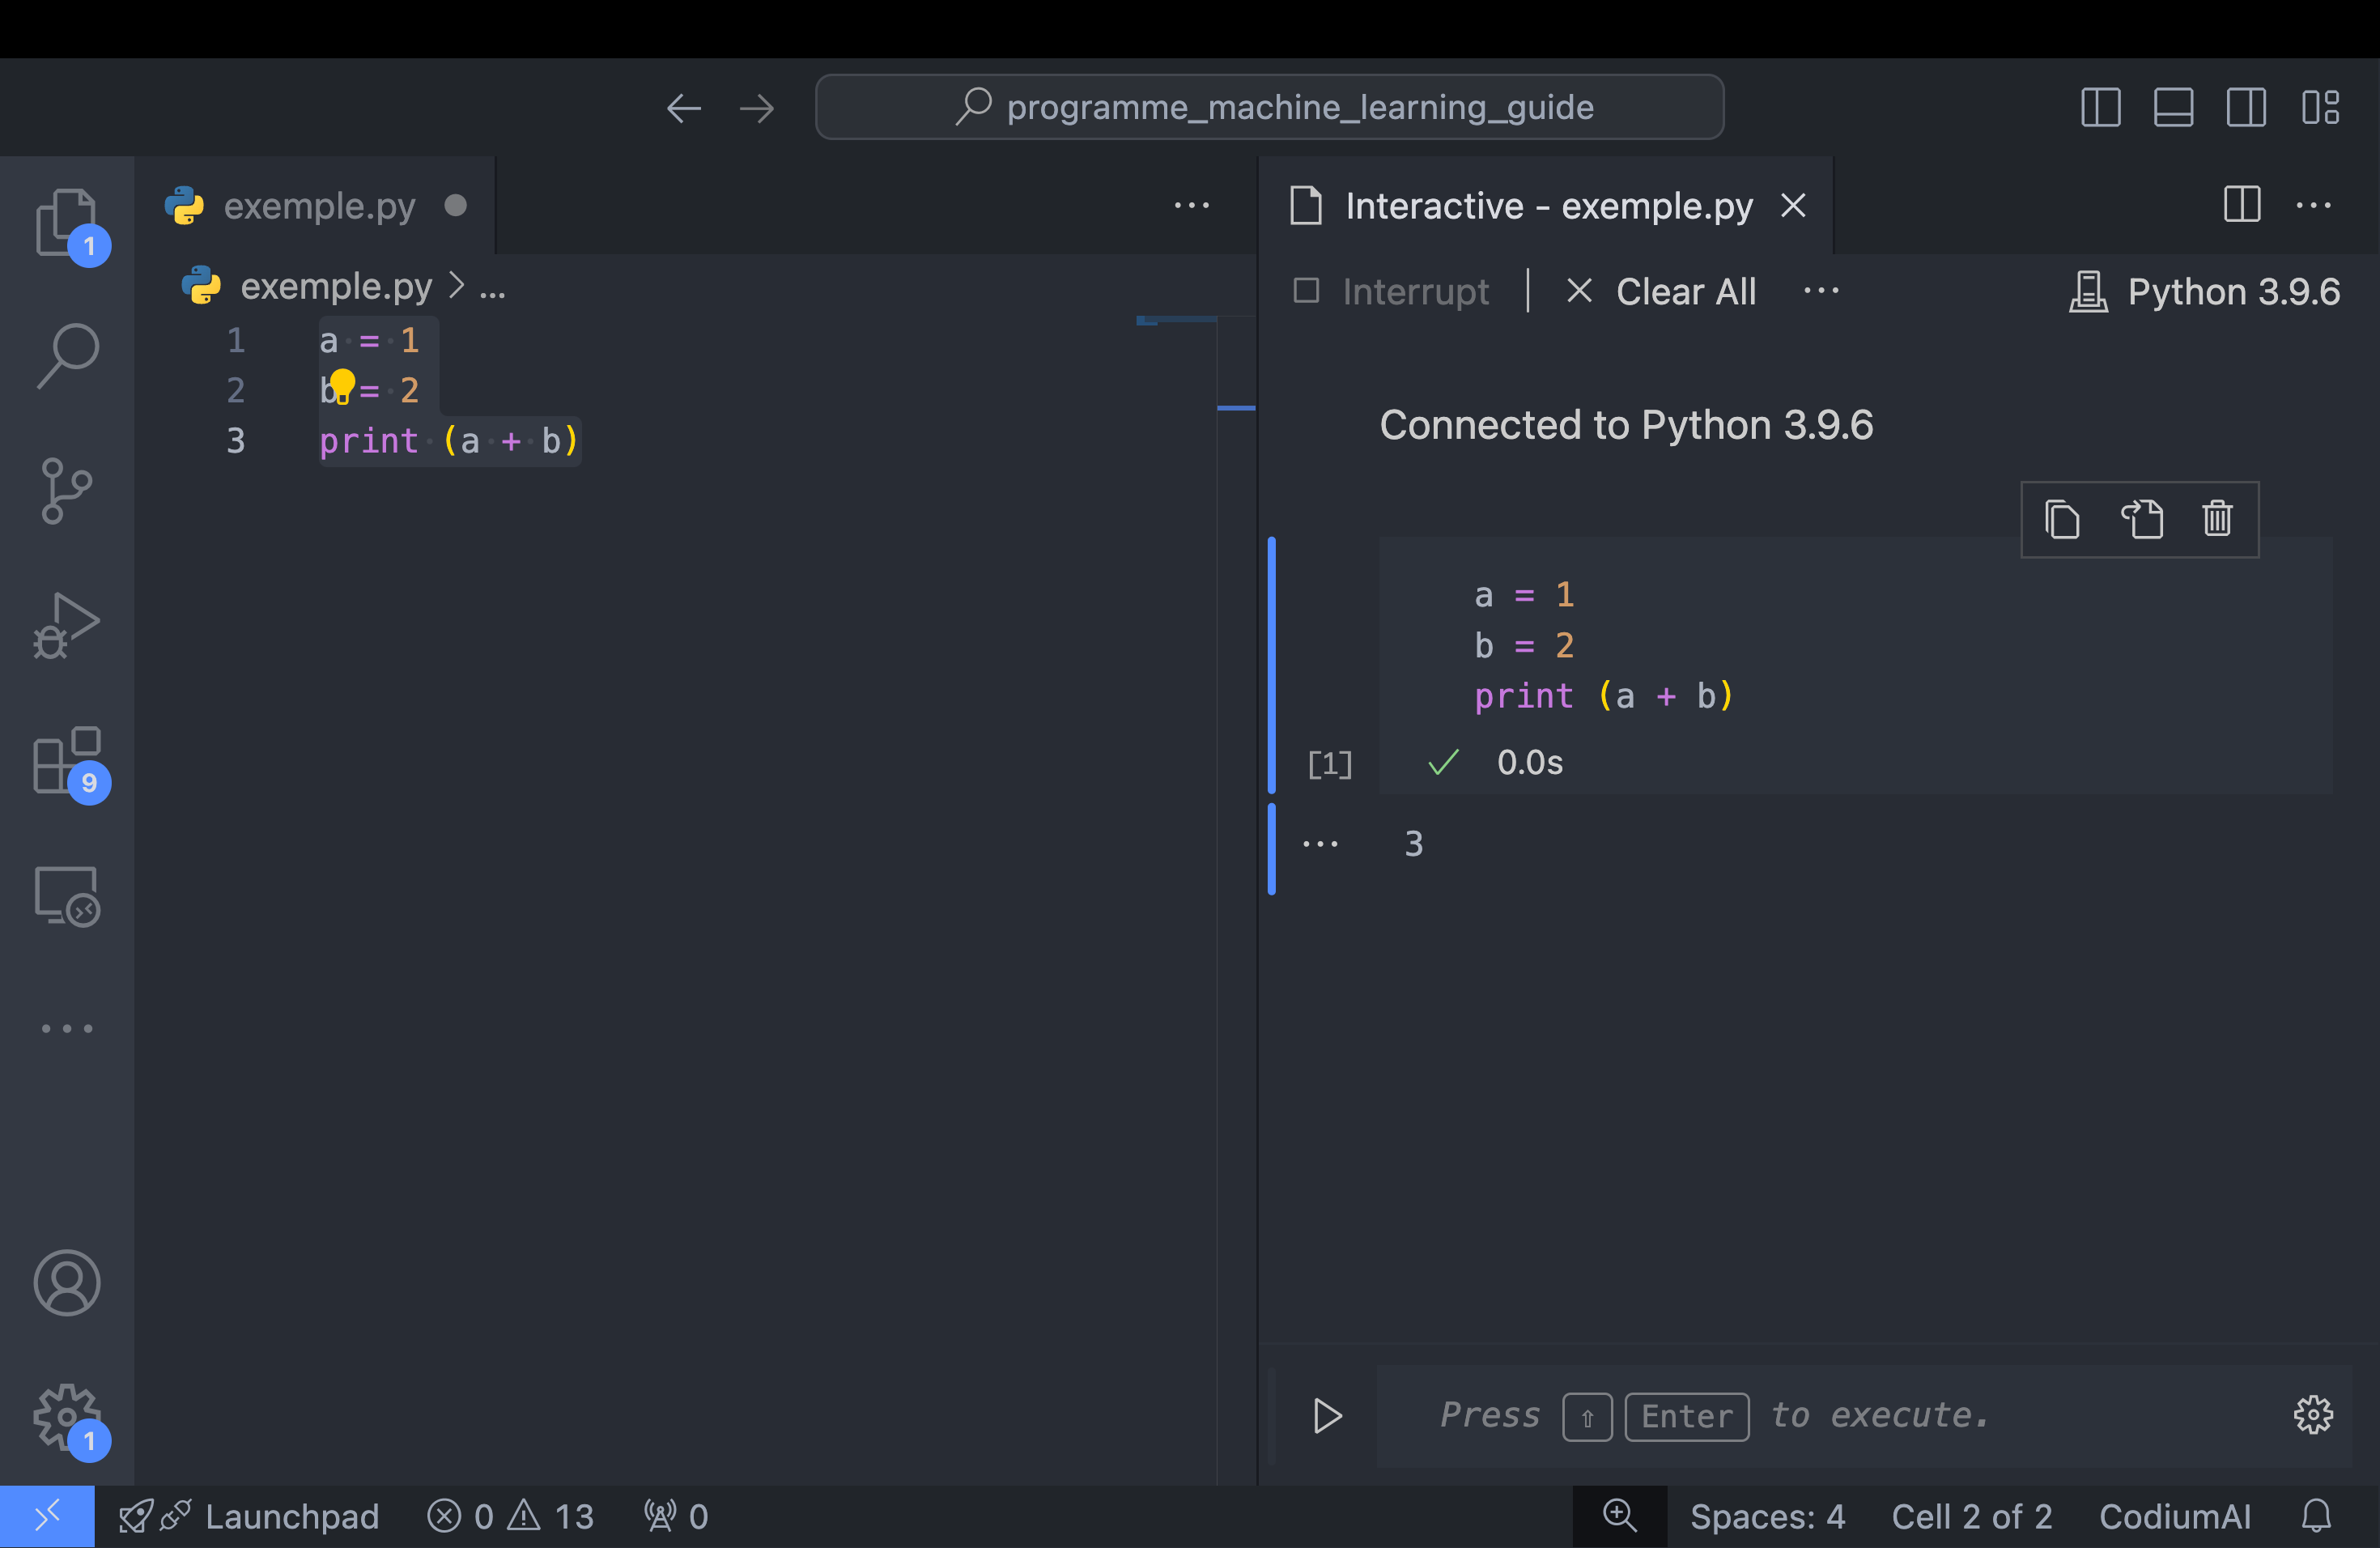Expand the breadcrumb ellipsis next to exemple.py

(493, 289)
